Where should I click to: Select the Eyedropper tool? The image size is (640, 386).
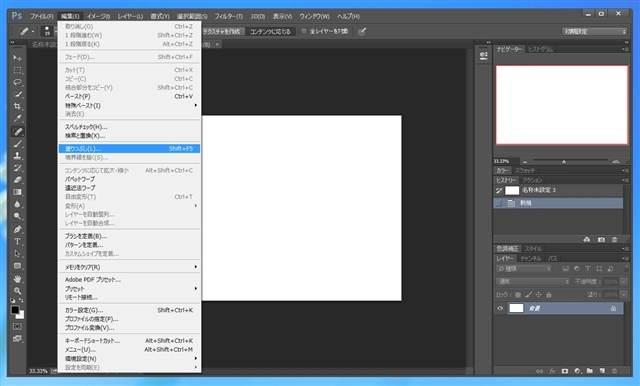[17, 119]
